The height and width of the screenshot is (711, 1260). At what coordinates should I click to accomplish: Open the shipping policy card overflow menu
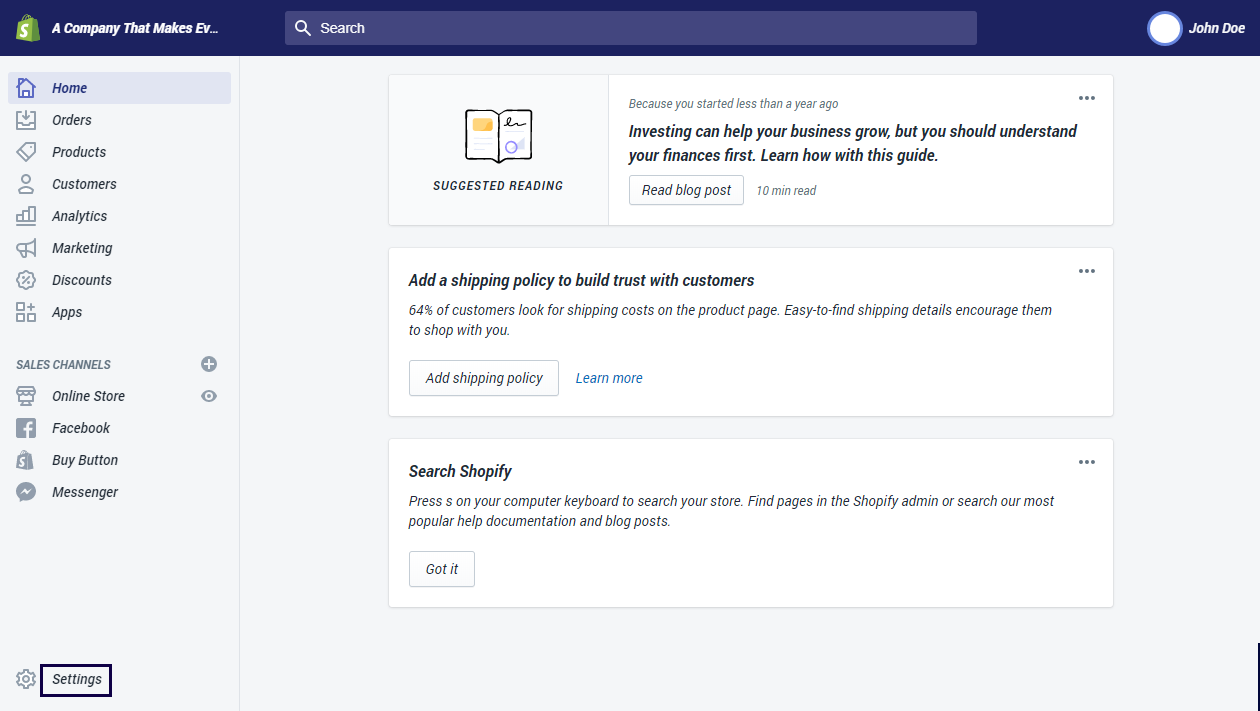(1086, 270)
